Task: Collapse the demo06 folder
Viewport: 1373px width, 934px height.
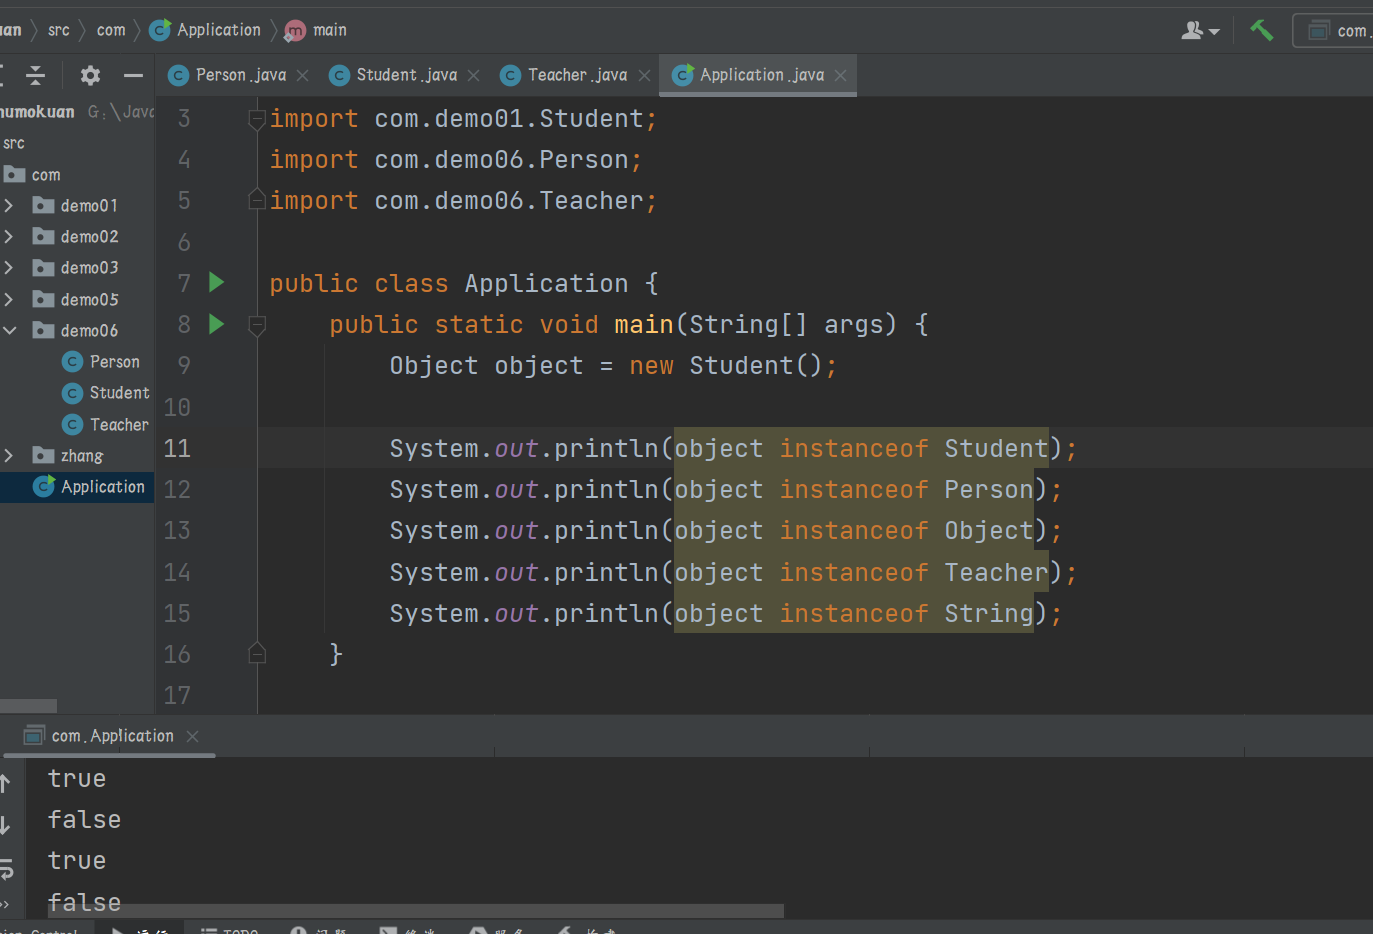Action: coord(9,331)
